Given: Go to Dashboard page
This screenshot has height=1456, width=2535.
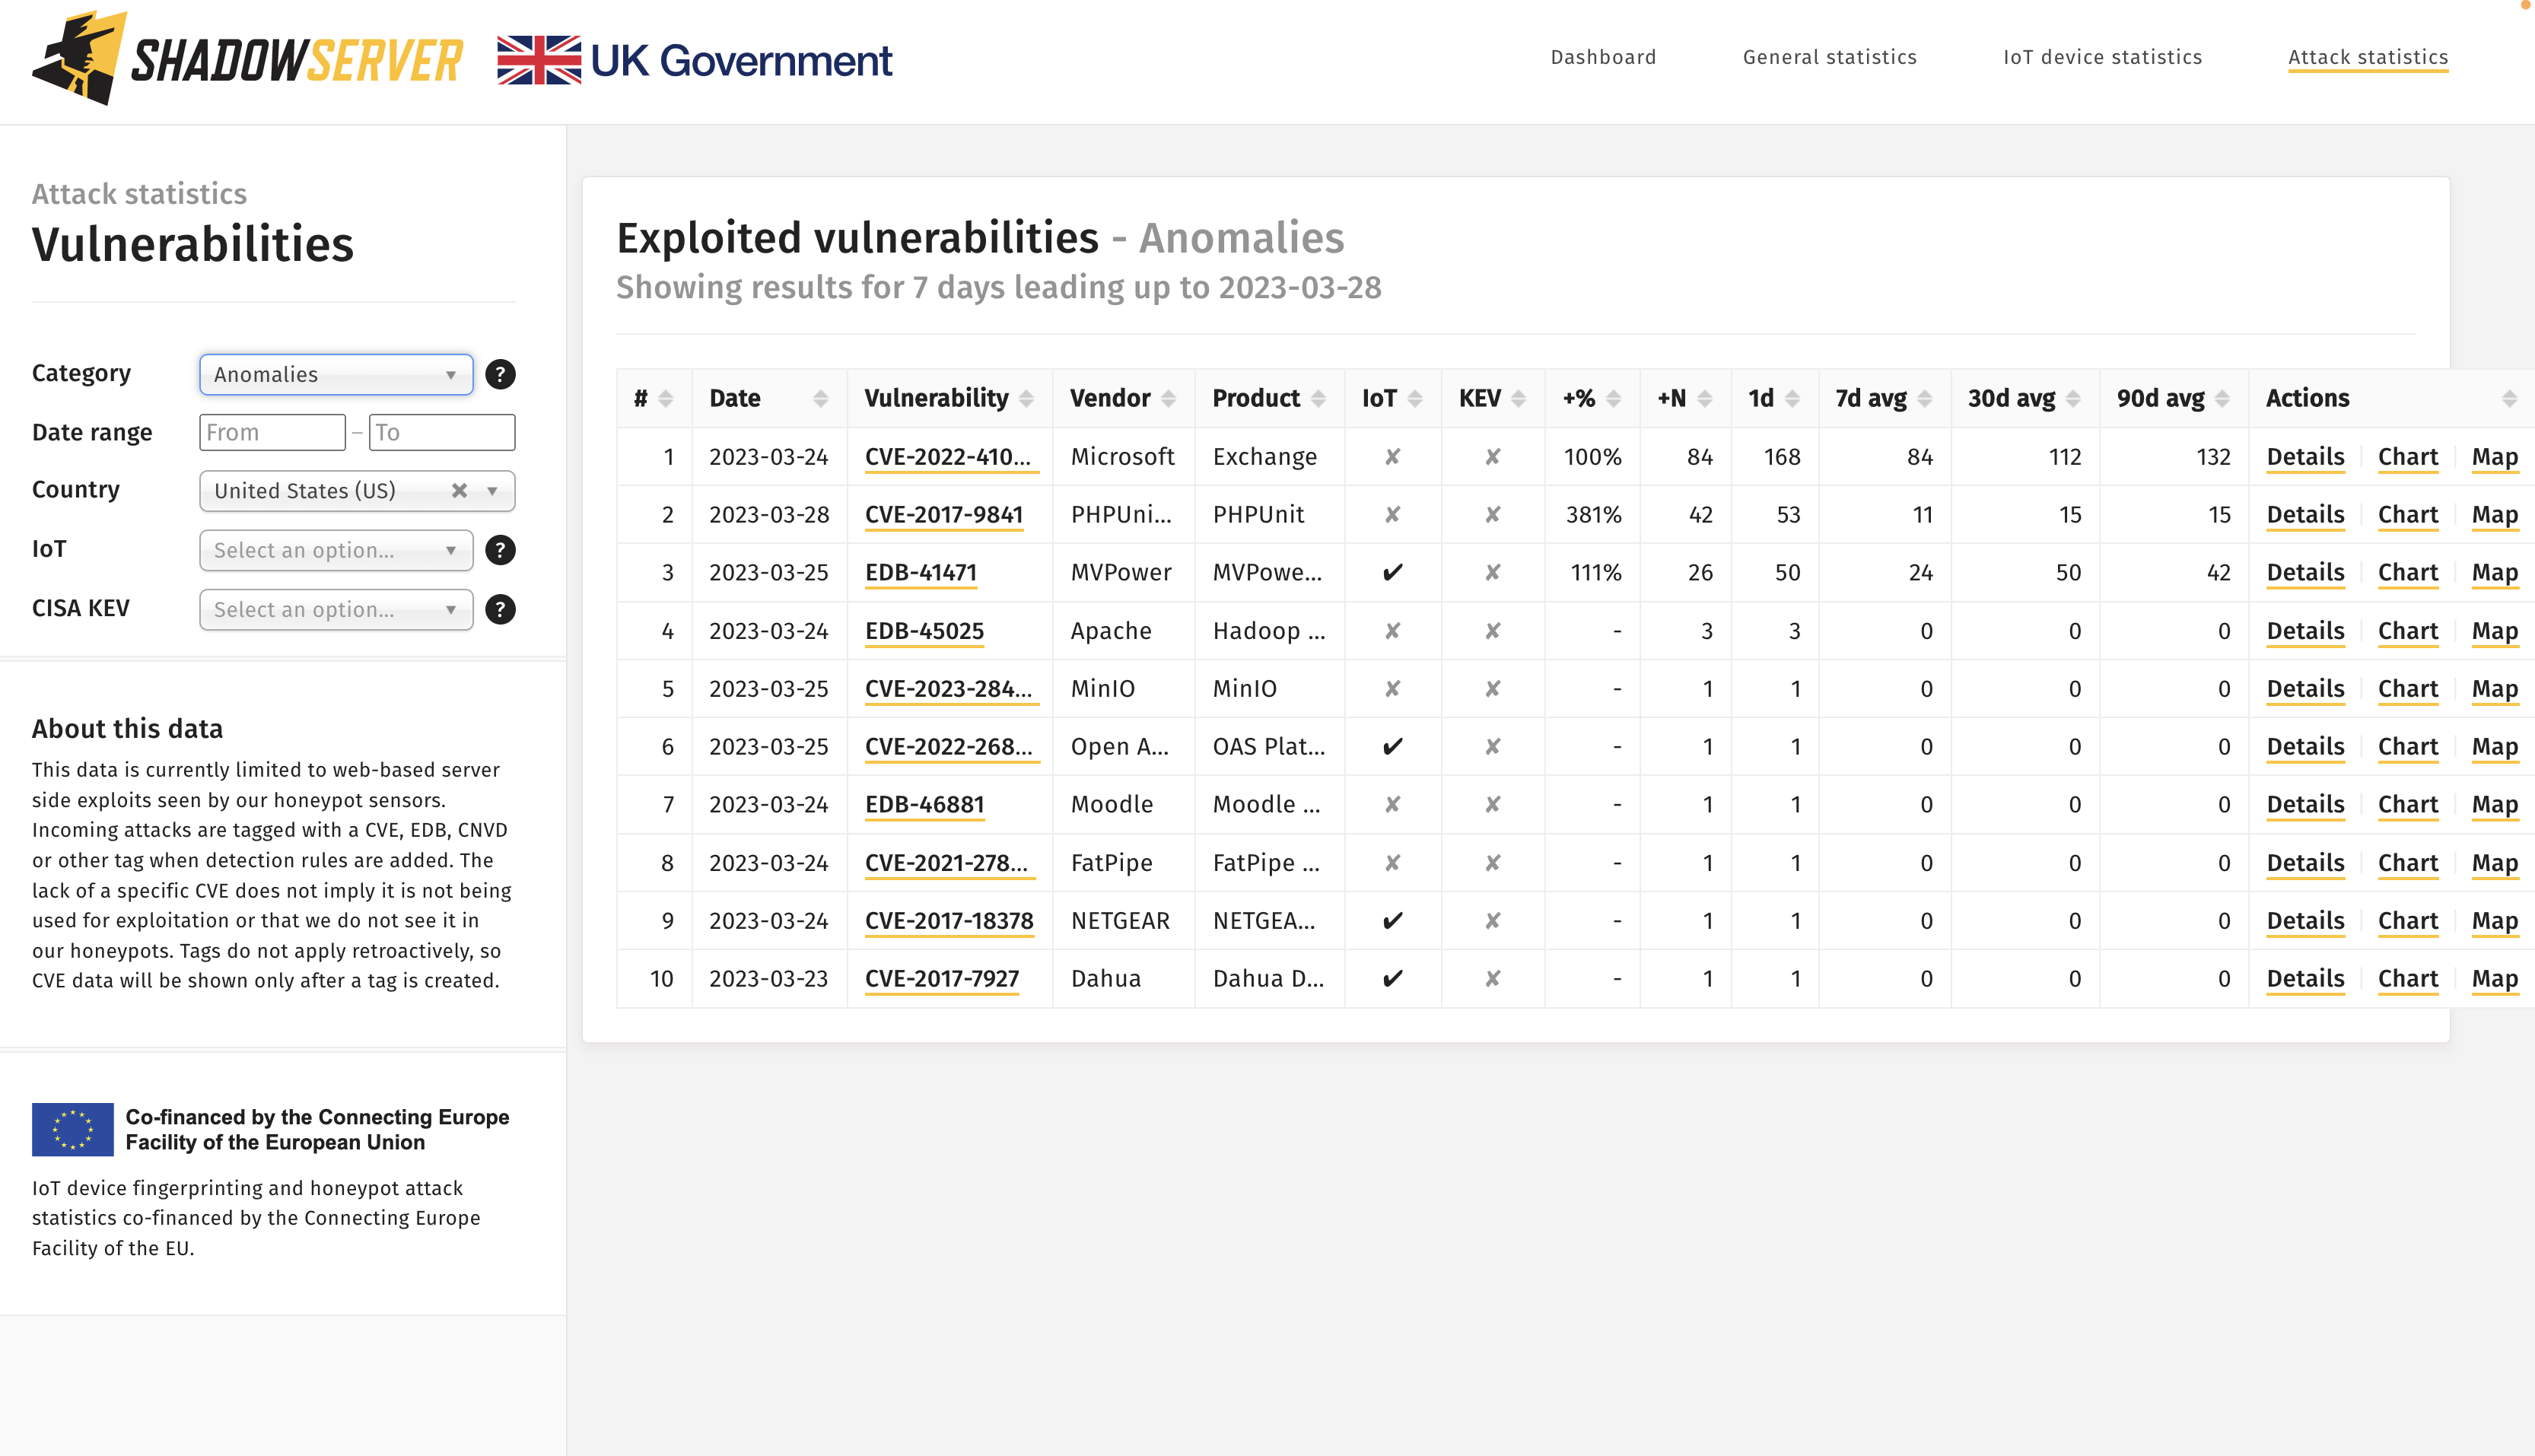Looking at the screenshot, I should click(x=1603, y=57).
